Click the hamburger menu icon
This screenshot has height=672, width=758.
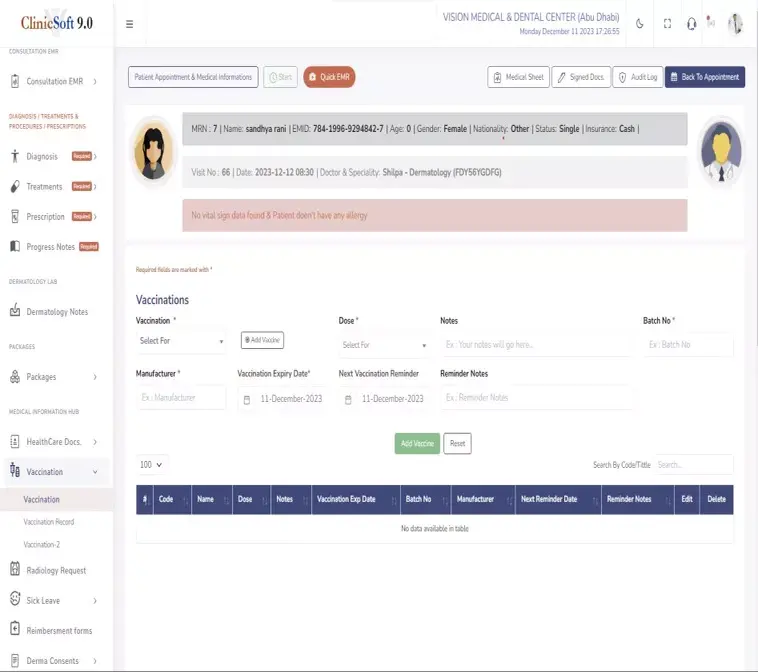[130, 24]
